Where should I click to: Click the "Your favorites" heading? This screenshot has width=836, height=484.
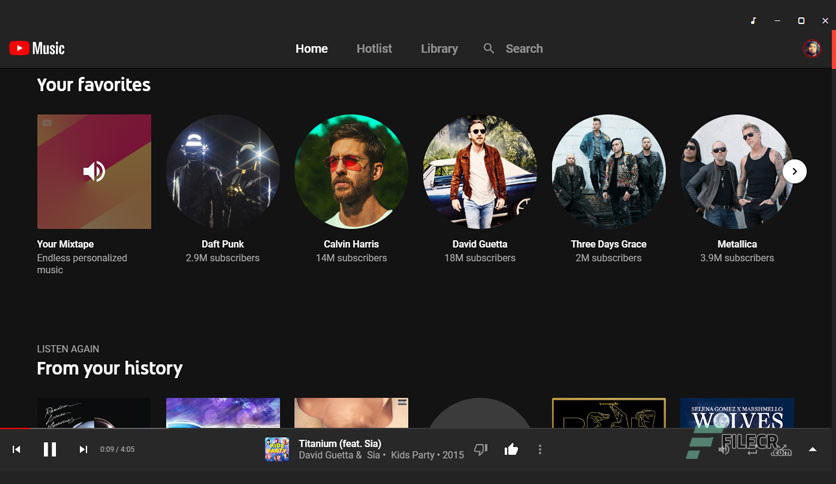[x=93, y=85]
